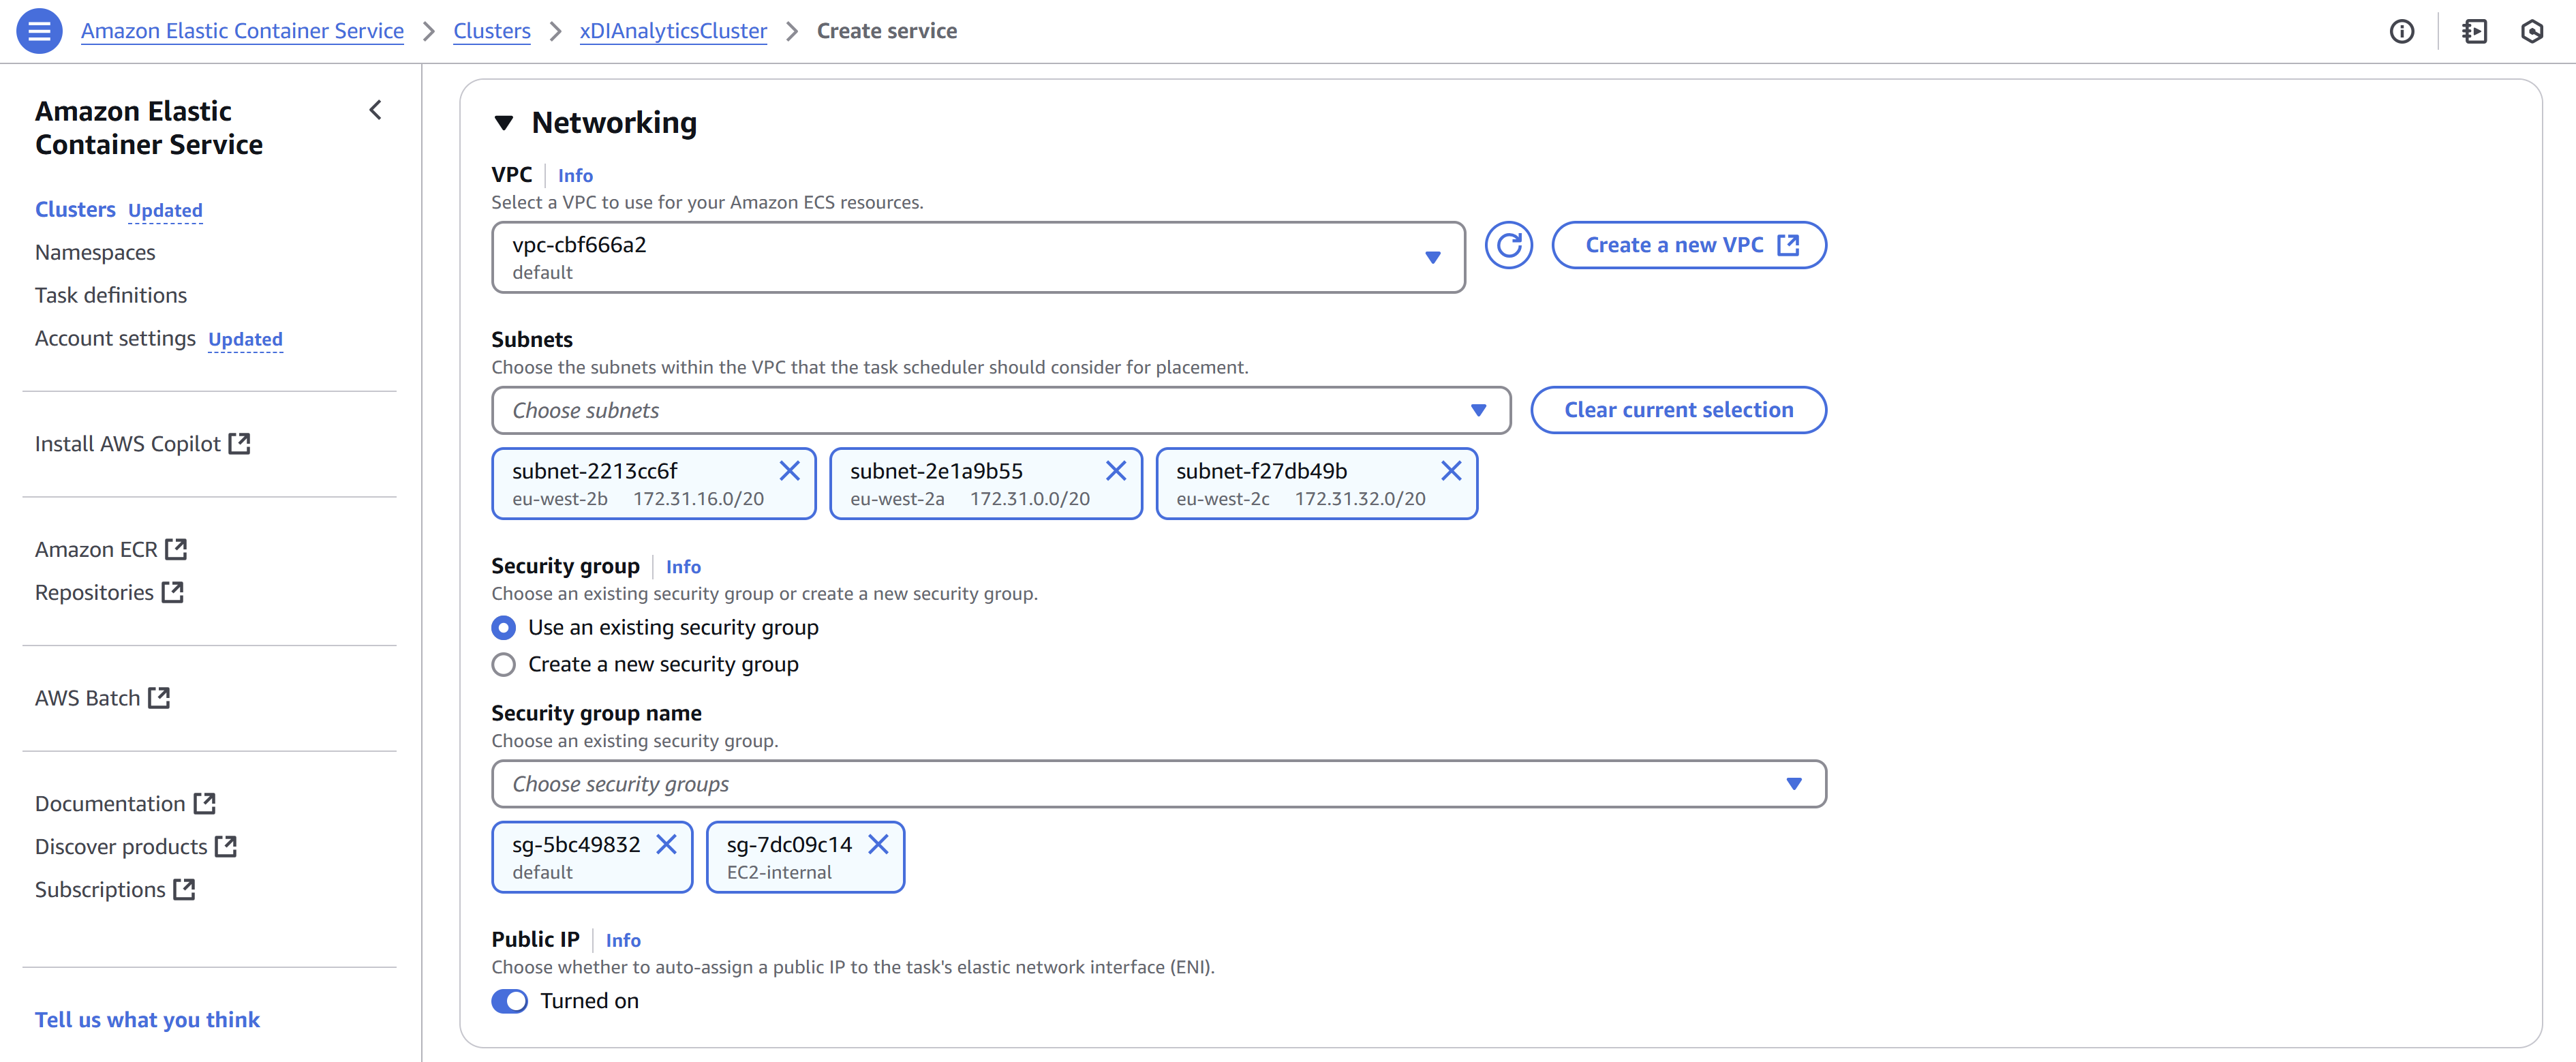Collapse the Networking section triangle
The height and width of the screenshot is (1062, 2576).
coord(504,123)
